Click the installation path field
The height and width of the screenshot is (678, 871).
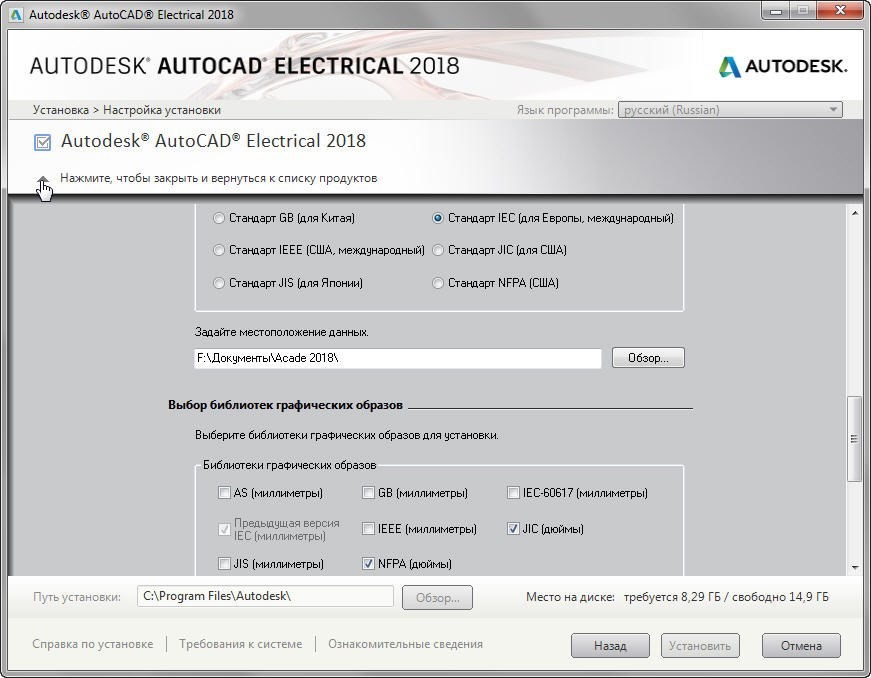(265, 596)
